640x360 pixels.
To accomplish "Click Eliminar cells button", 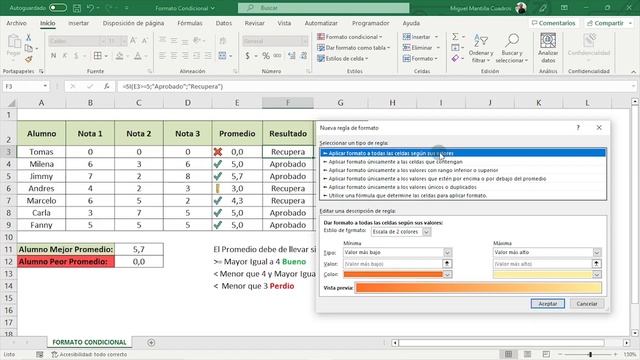I will (418, 48).
